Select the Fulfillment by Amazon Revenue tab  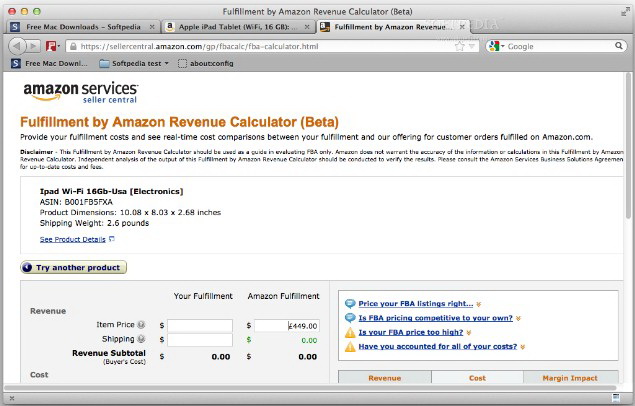pos(393,27)
